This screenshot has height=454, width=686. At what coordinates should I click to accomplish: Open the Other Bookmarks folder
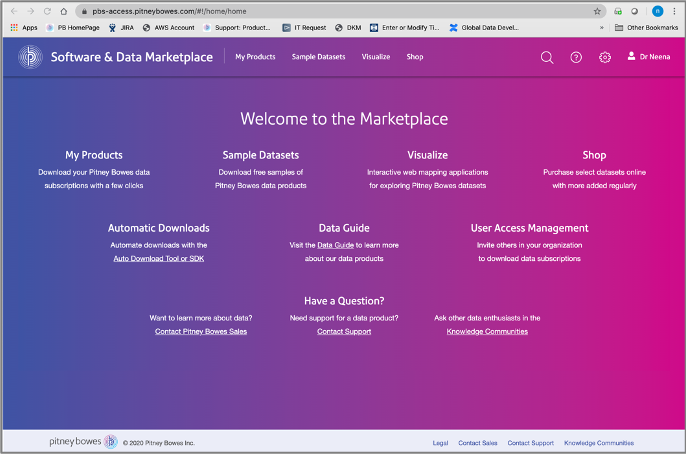[x=647, y=28]
